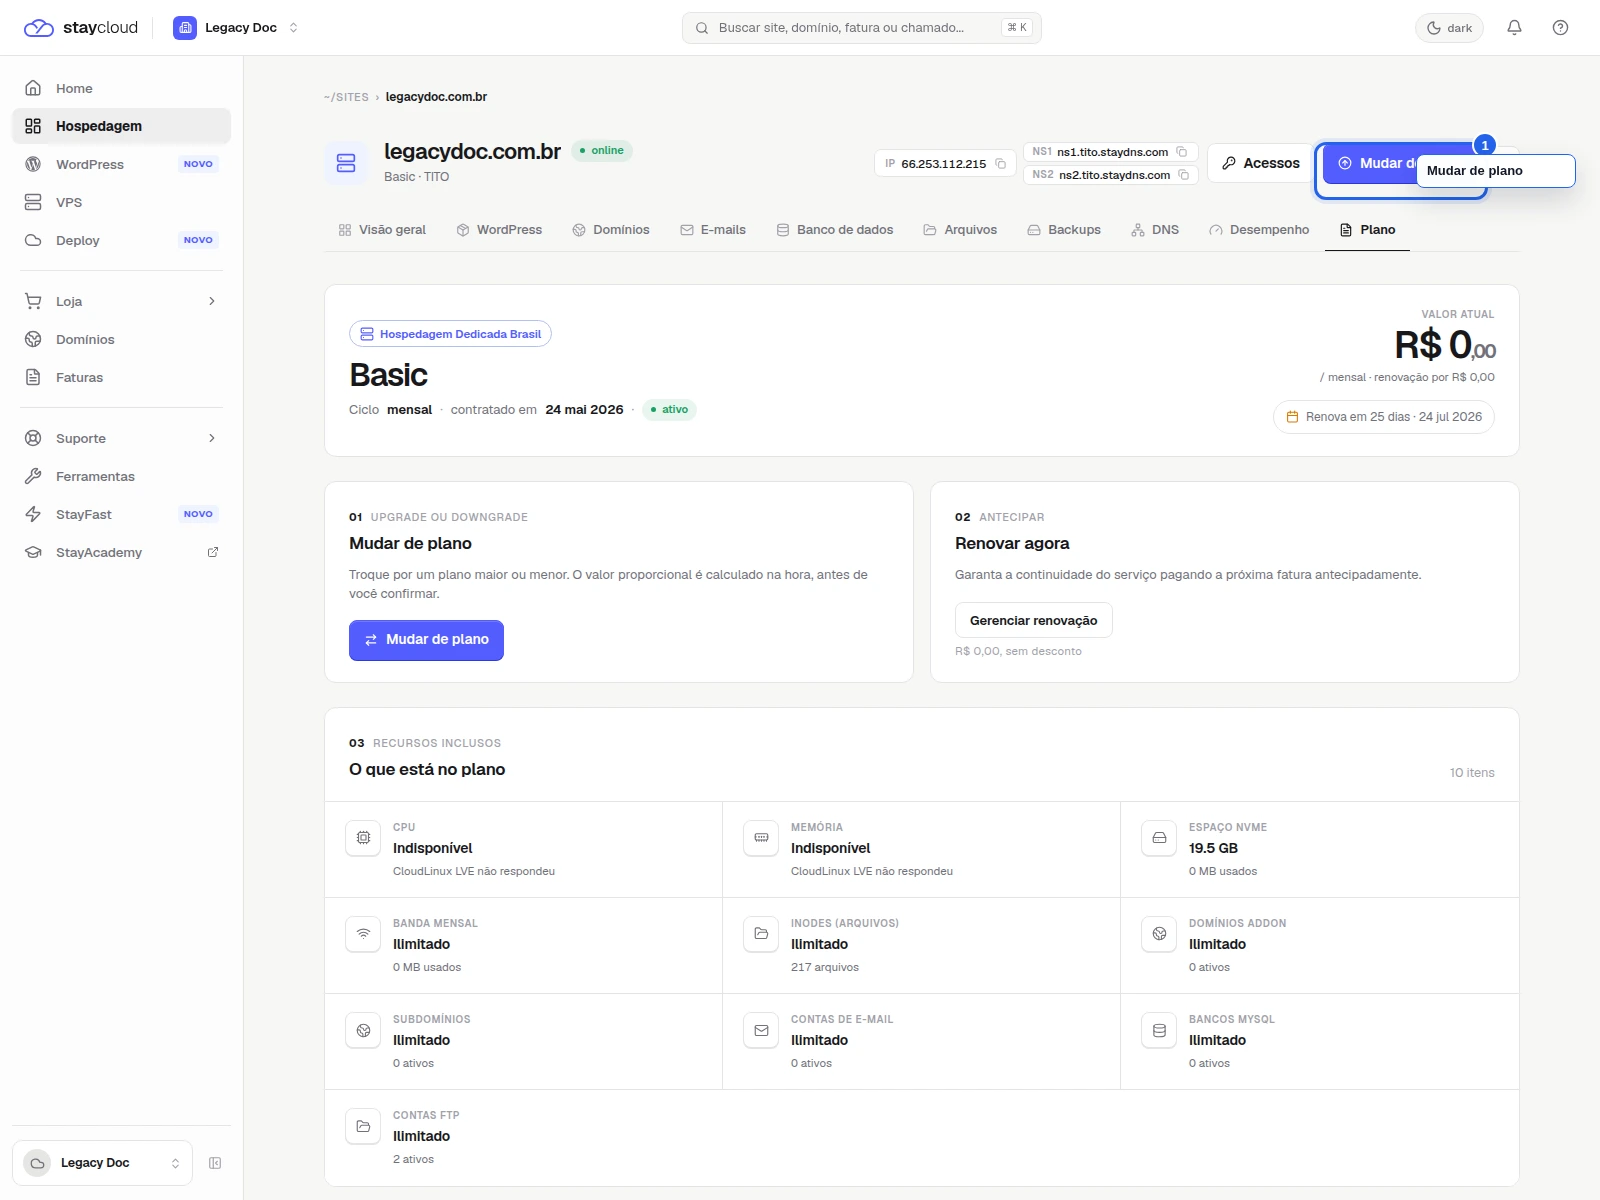Click the Gerenciar renovação button
The width and height of the screenshot is (1600, 1200).
pyautogui.click(x=1034, y=620)
